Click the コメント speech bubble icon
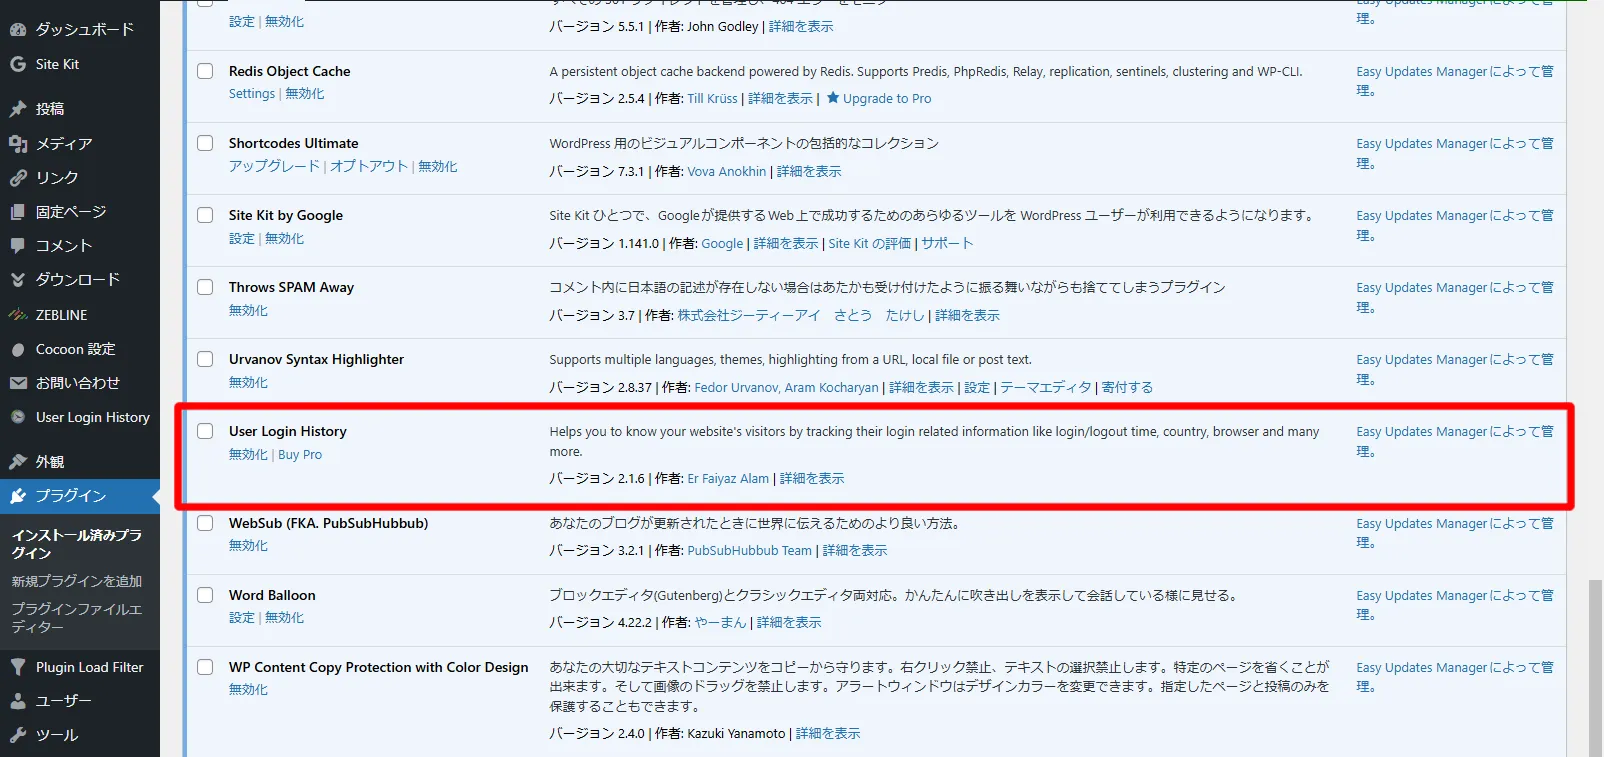Viewport: 1604px width, 757px height. pyautogui.click(x=18, y=246)
